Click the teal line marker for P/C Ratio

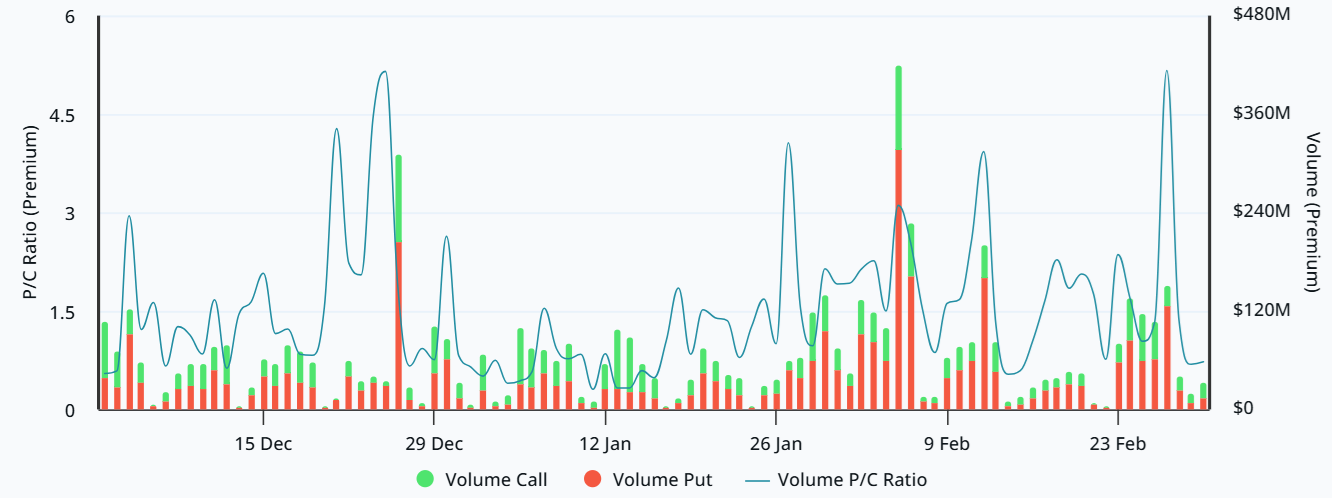point(757,480)
